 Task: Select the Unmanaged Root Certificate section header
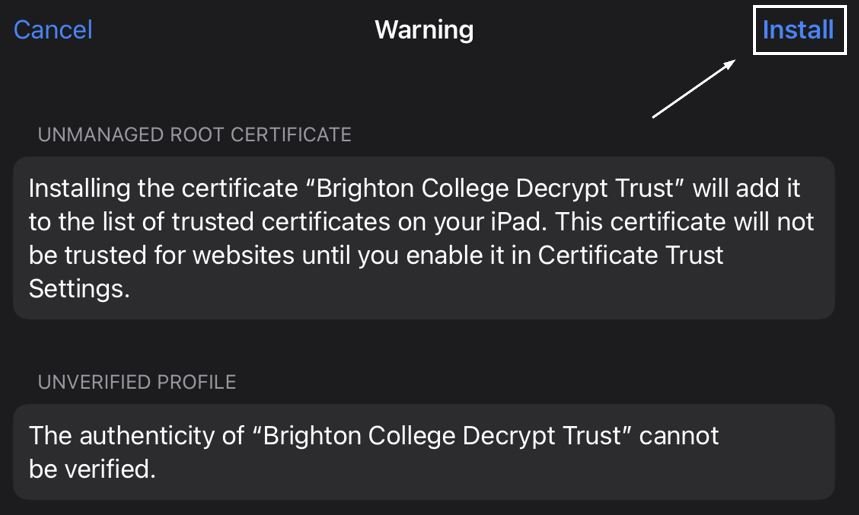pyautogui.click(x=194, y=135)
